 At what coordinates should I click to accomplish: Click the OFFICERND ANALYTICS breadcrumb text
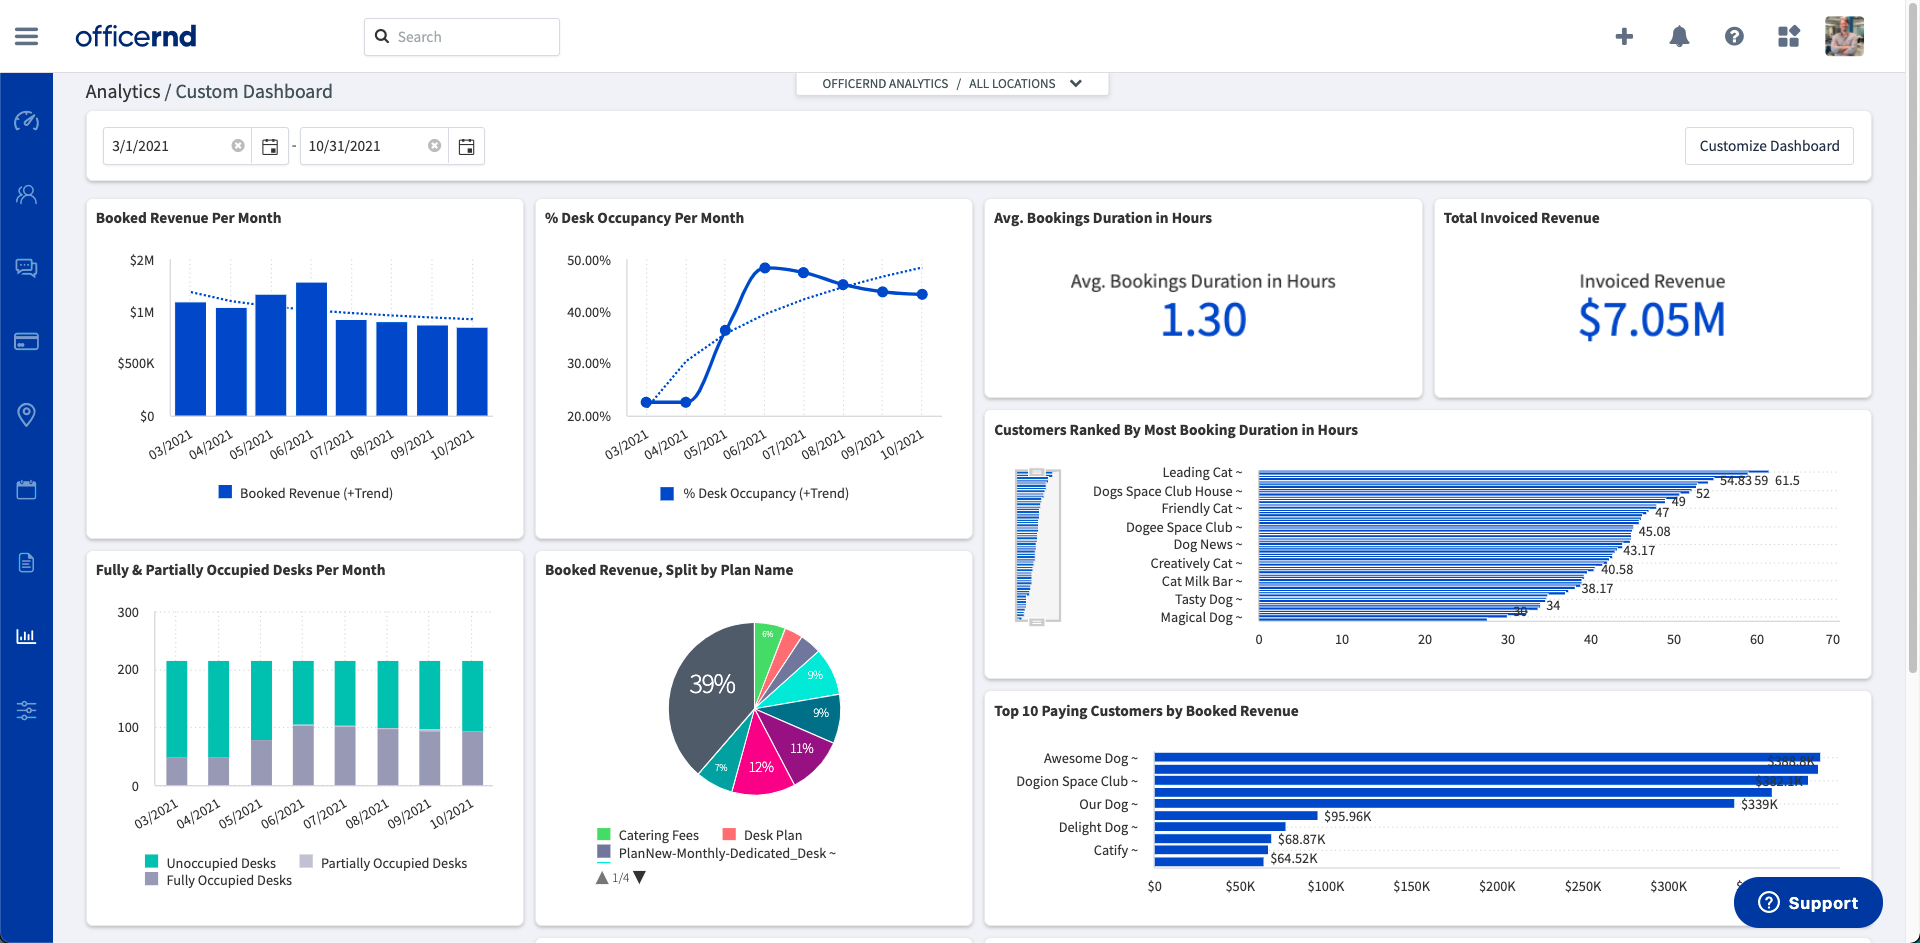point(885,84)
